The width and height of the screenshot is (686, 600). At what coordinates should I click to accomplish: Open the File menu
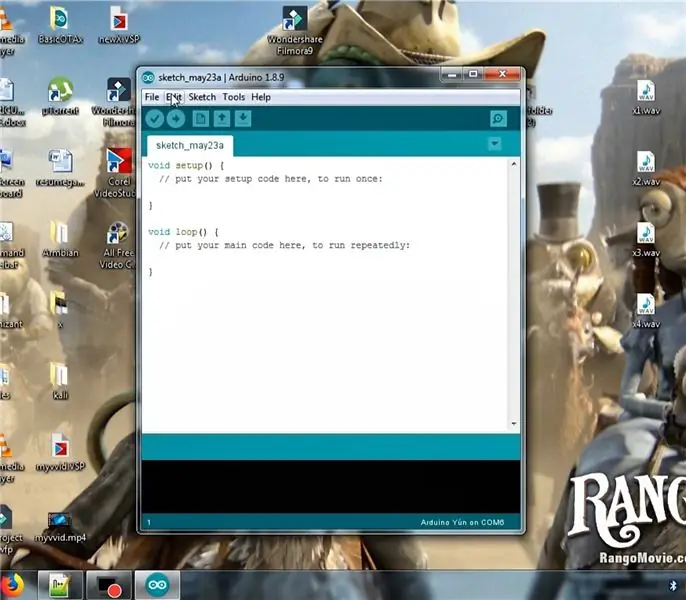pos(152,97)
